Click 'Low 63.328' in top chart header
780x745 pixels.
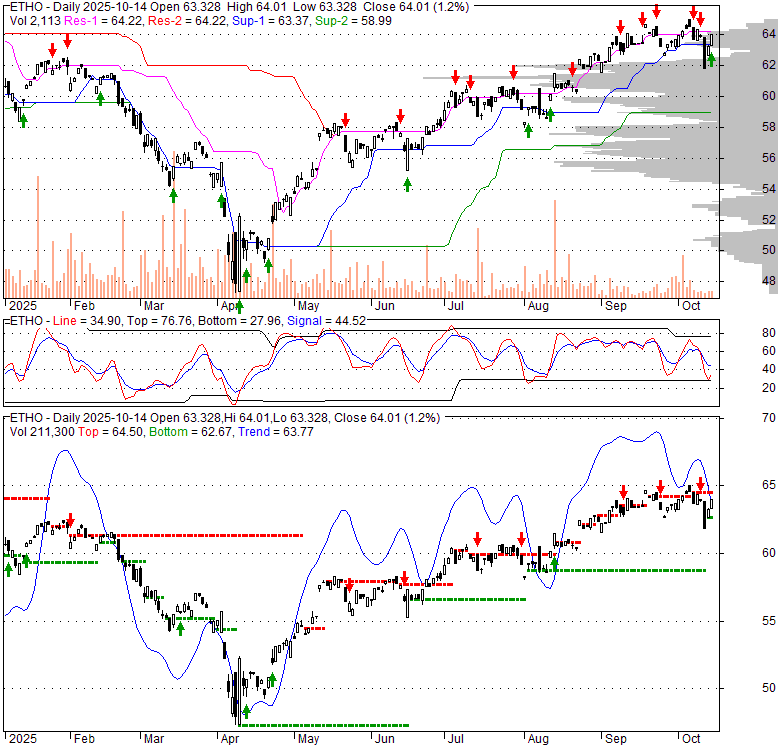coord(324,7)
